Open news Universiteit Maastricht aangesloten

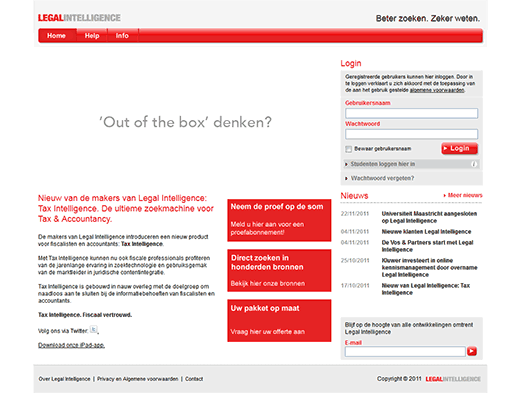pos(429,217)
